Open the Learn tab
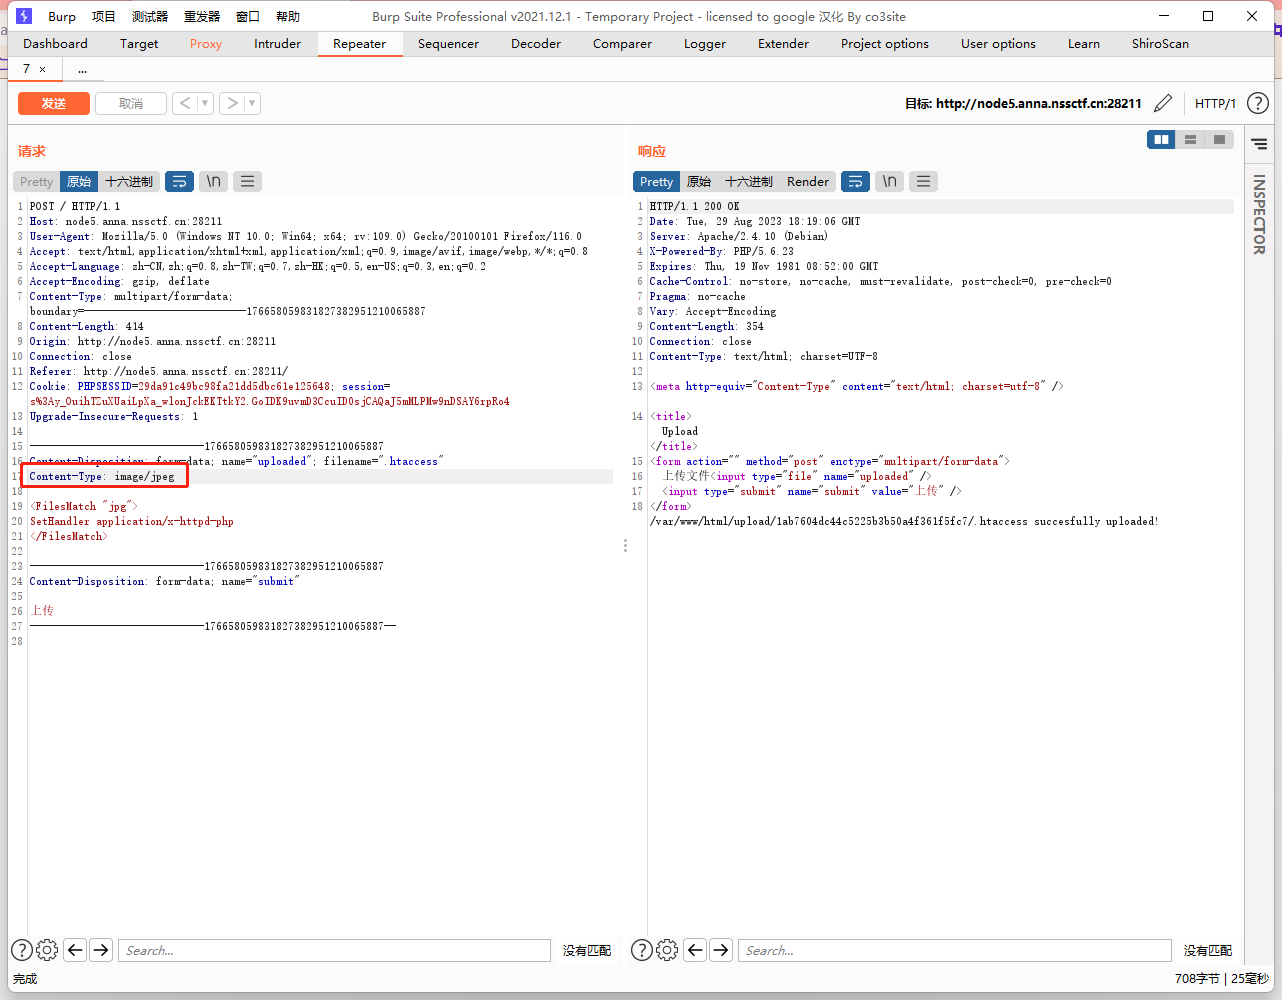Image resolution: width=1282 pixels, height=1000 pixels. point(1084,43)
